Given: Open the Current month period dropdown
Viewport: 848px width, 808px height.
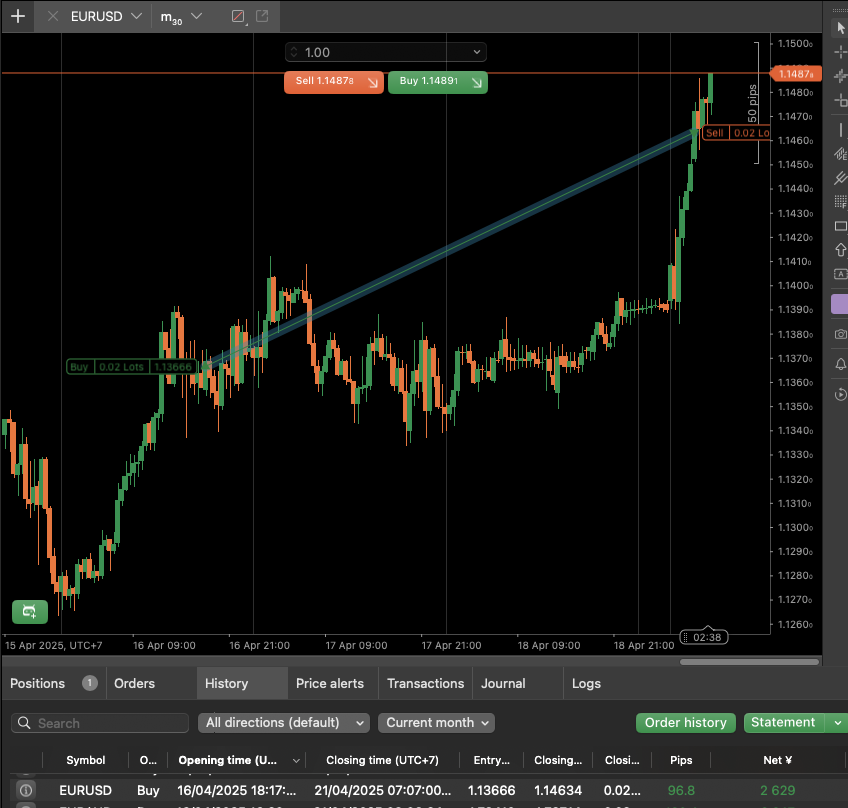Looking at the screenshot, I should (436, 723).
